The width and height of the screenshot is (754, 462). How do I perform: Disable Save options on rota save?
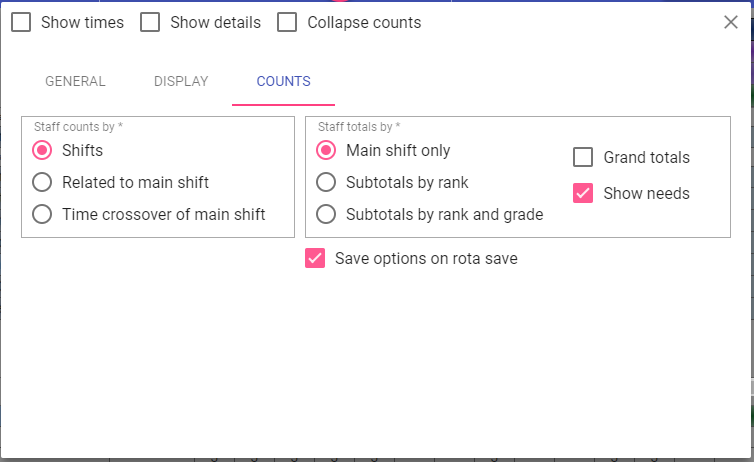315,259
